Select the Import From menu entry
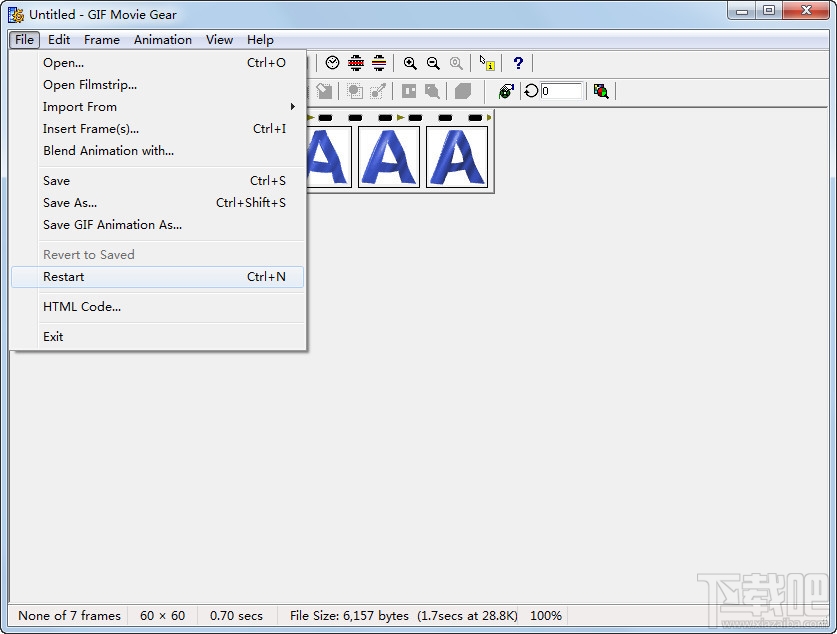The image size is (837, 634). click(157, 107)
